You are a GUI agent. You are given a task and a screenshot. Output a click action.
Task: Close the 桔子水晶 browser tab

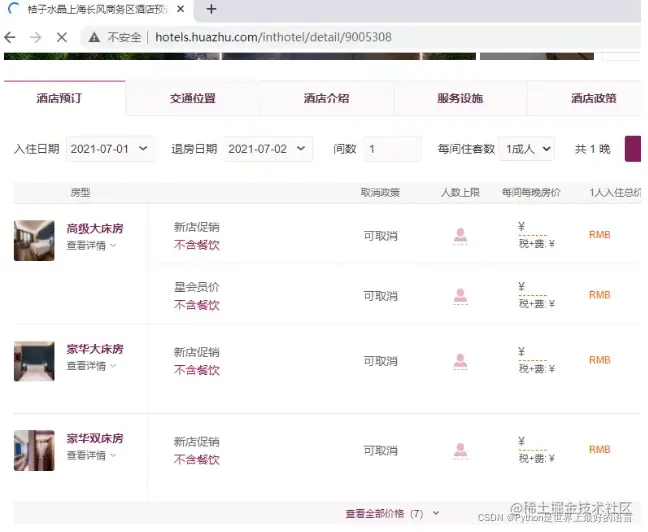click(x=181, y=9)
